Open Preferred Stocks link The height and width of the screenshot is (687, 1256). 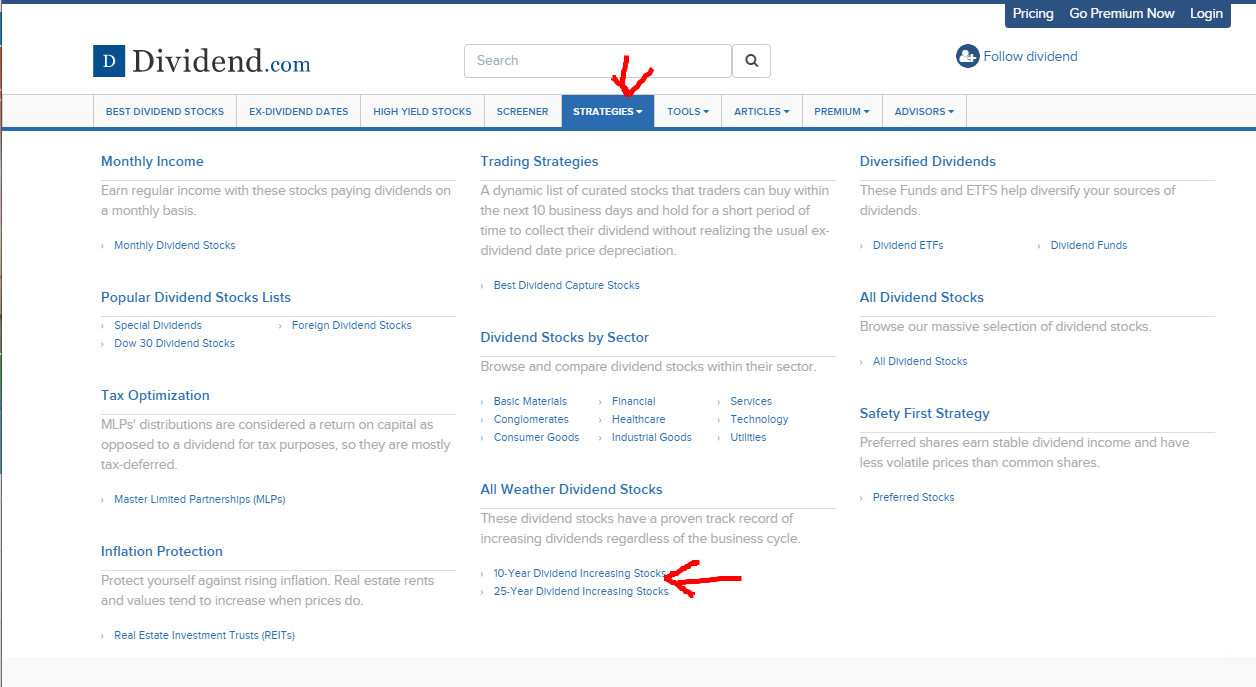click(x=914, y=497)
